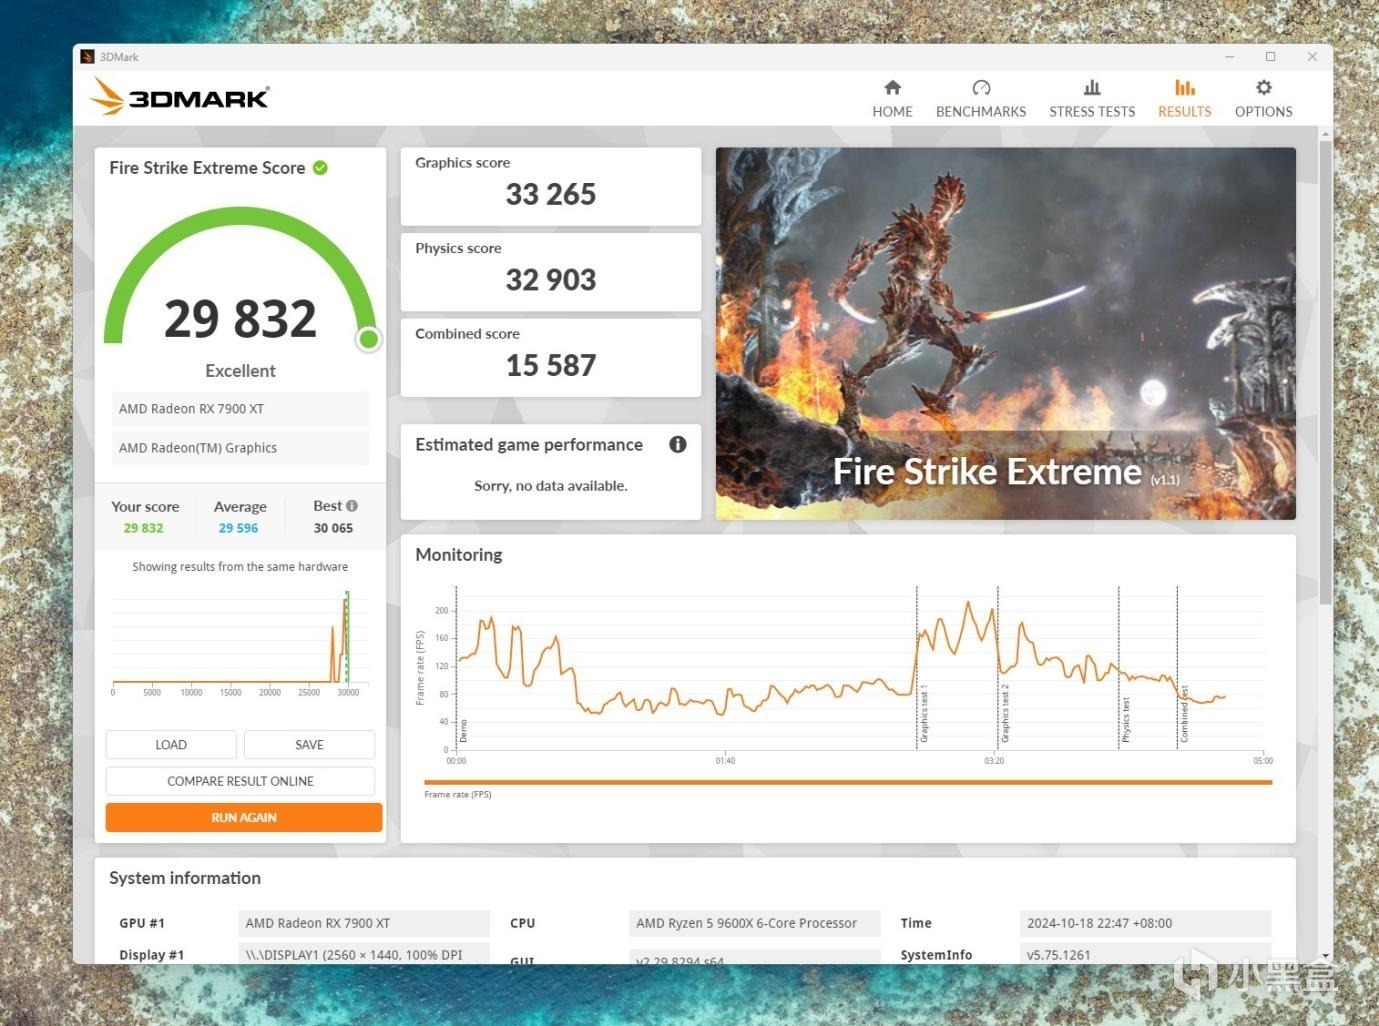Click the Combined score value 15 587
1379x1026 pixels.
551,366
